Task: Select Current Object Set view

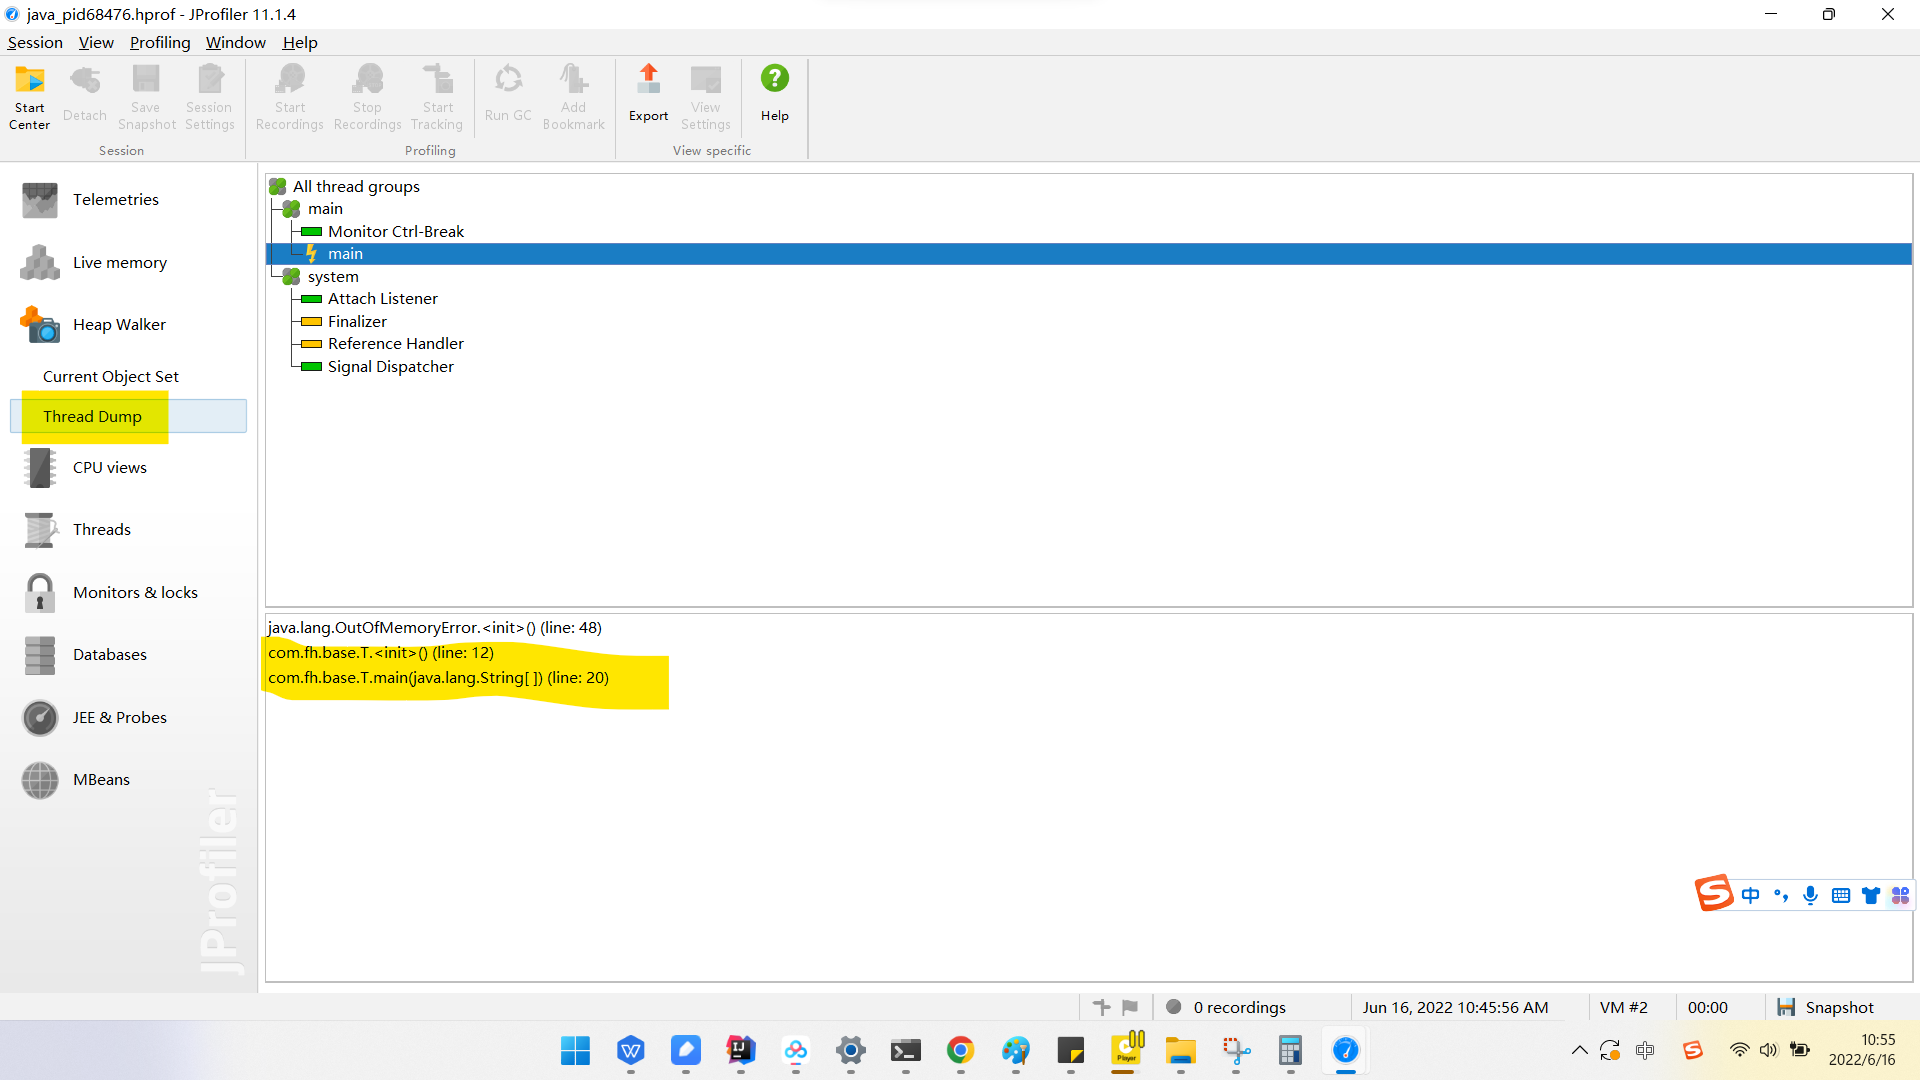Action: (111, 377)
